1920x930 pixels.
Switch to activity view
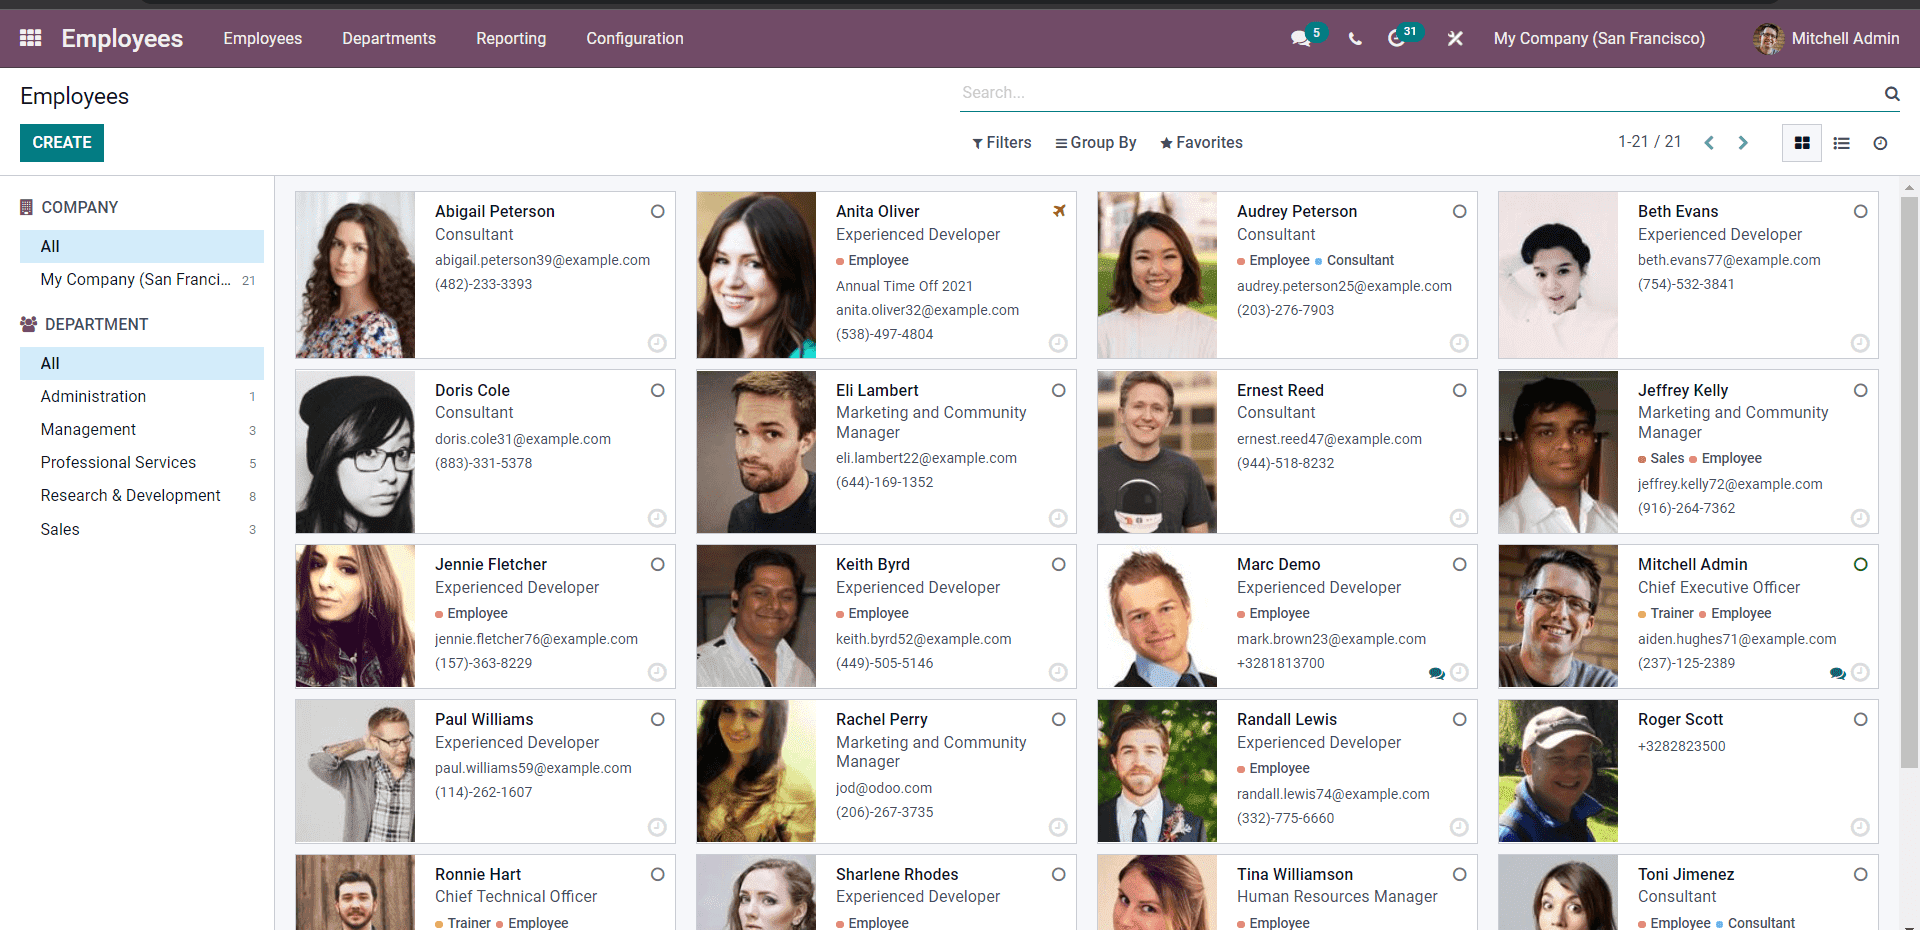pos(1880,143)
